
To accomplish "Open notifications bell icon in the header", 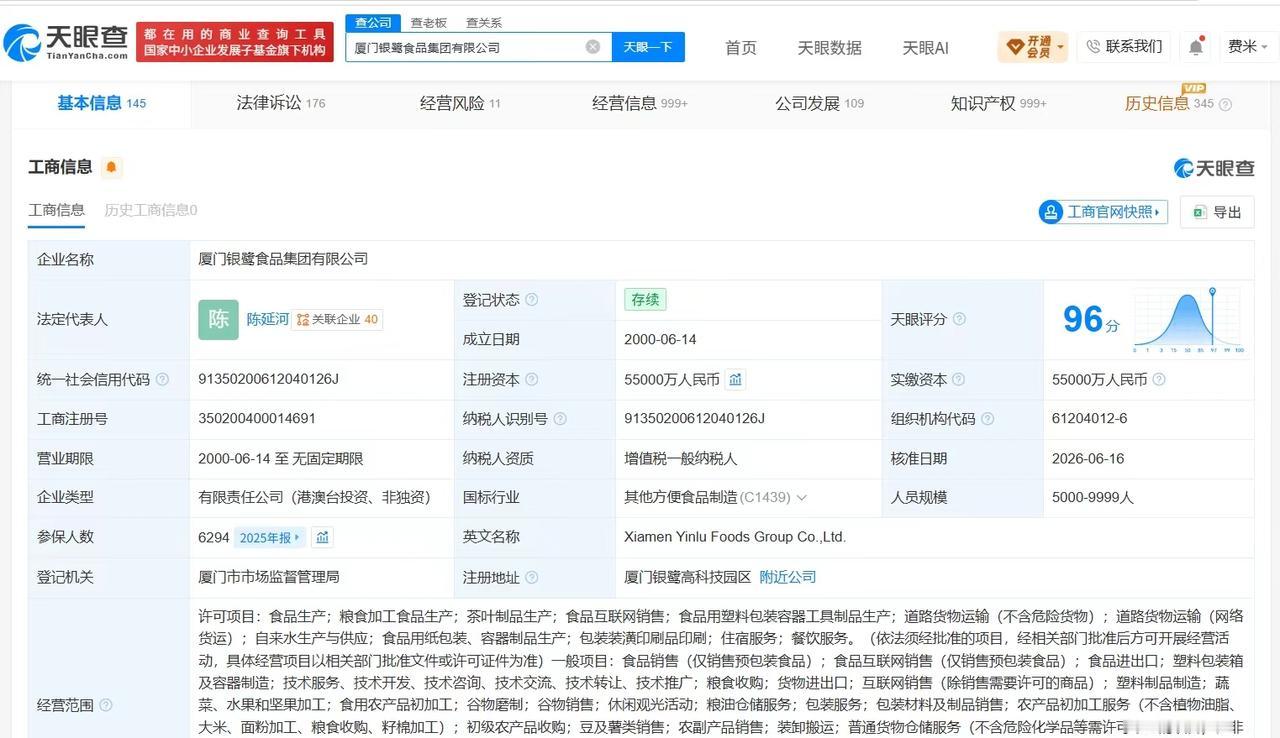I will click(1196, 47).
